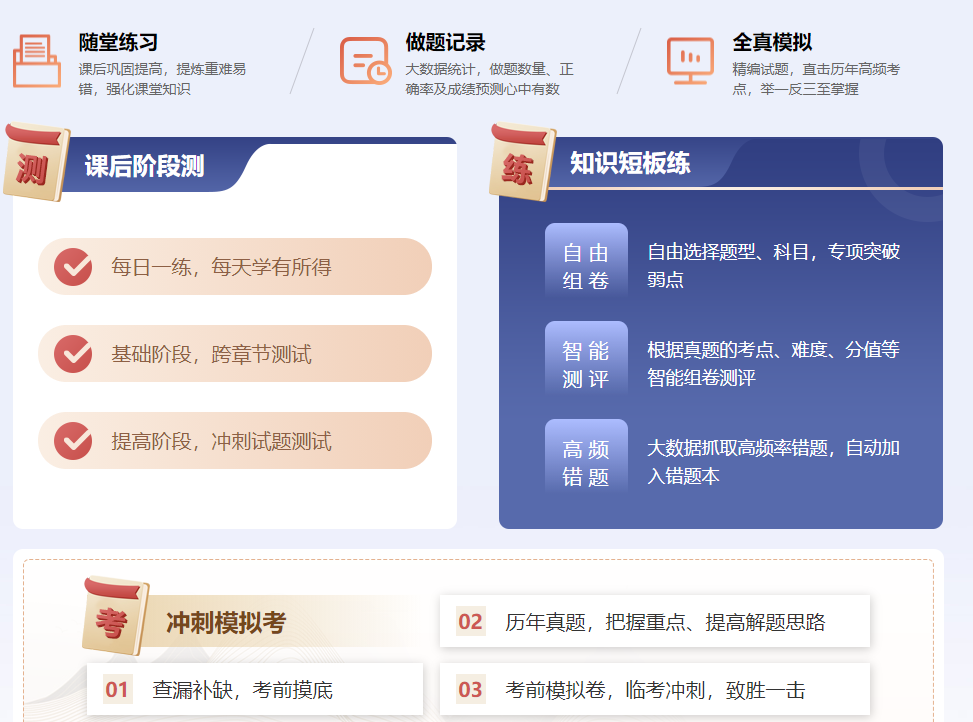Click item 03 考前模拟卷 card
The width and height of the screenshot is (973, 722).
(654, 689)
